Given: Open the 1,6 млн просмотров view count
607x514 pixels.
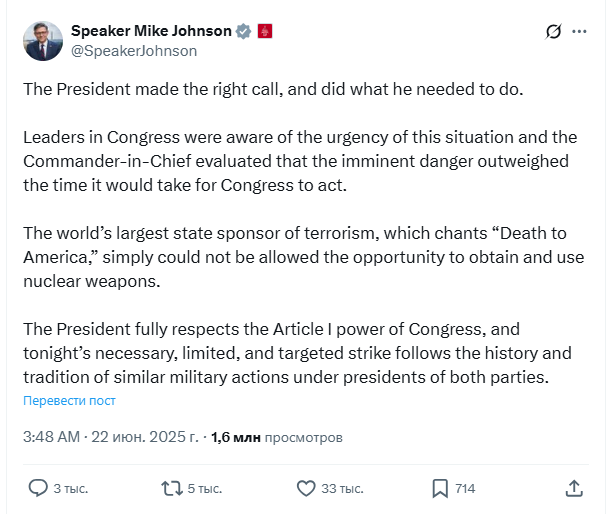Looking at the screenshot, I should pos(277,437).
